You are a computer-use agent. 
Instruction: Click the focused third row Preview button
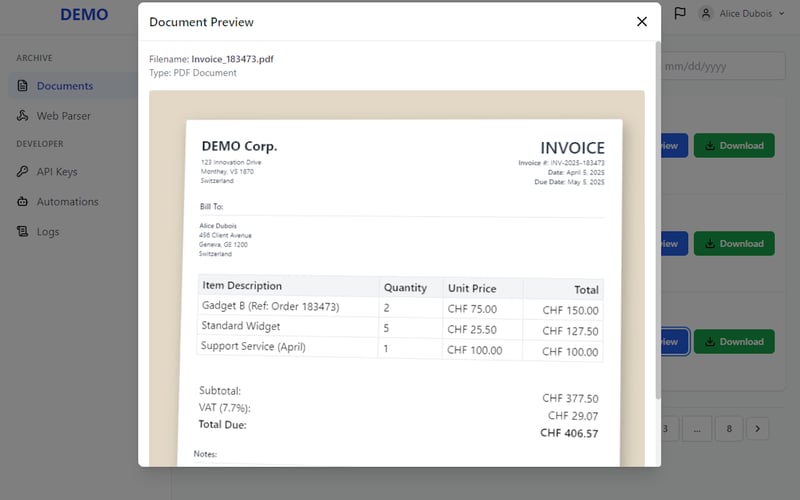point(674,341)
